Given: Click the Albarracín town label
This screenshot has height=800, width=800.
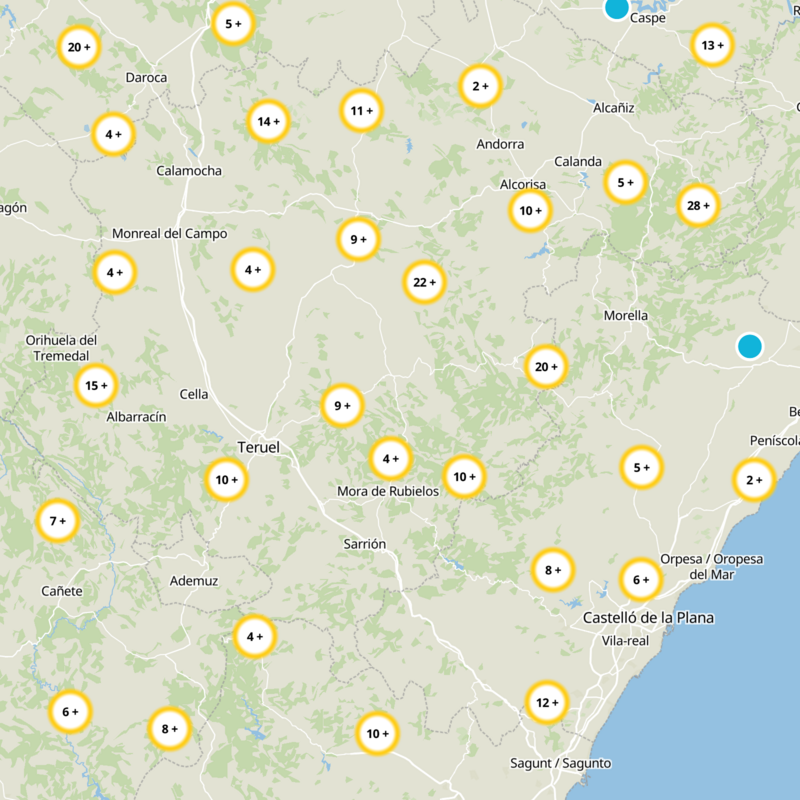Looking at the screenshot, I should click(136, 417).
